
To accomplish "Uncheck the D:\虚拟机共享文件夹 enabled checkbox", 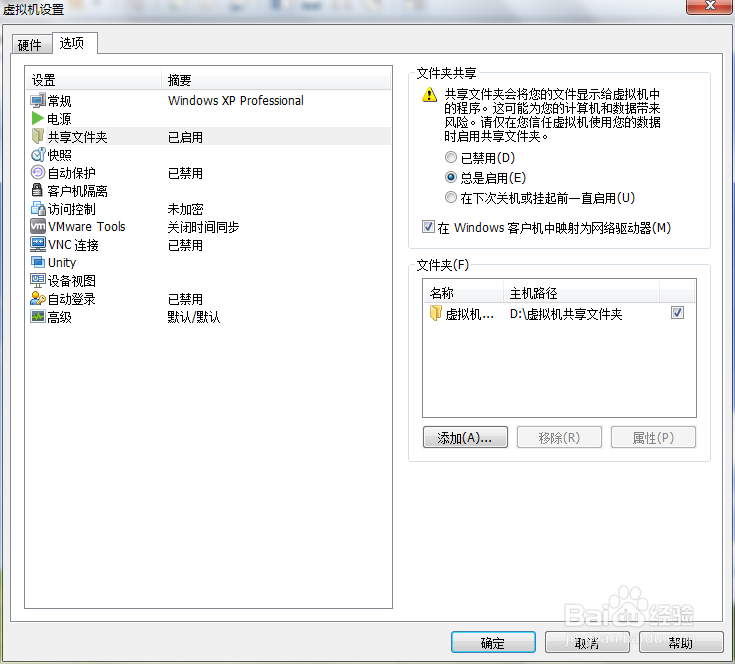I will point(677,313).
